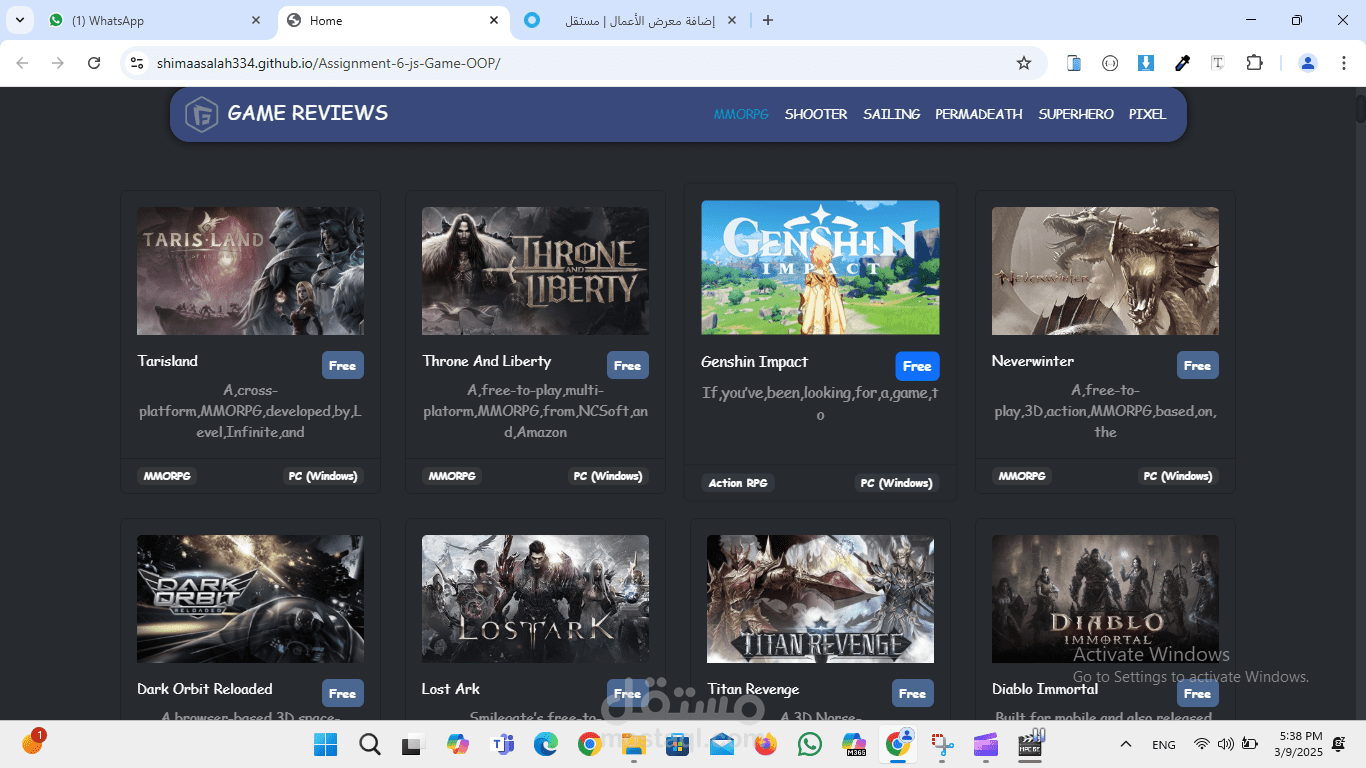
Task: Bookmark this page with the star icon
Action: 1024,63
